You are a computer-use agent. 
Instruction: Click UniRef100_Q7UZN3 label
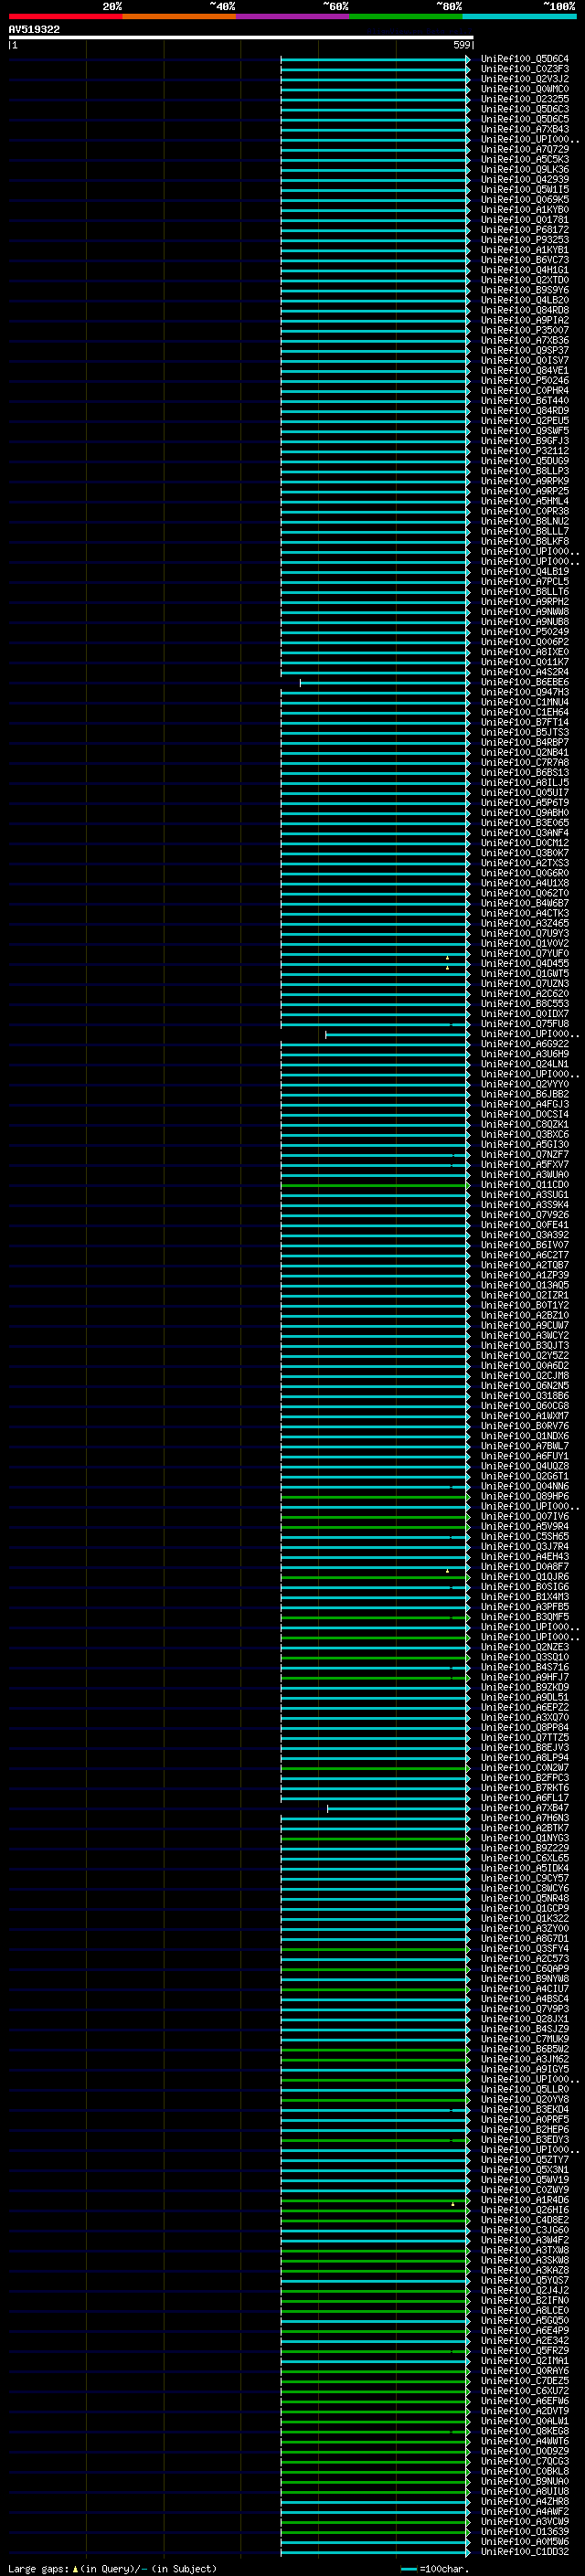[524, 984]
